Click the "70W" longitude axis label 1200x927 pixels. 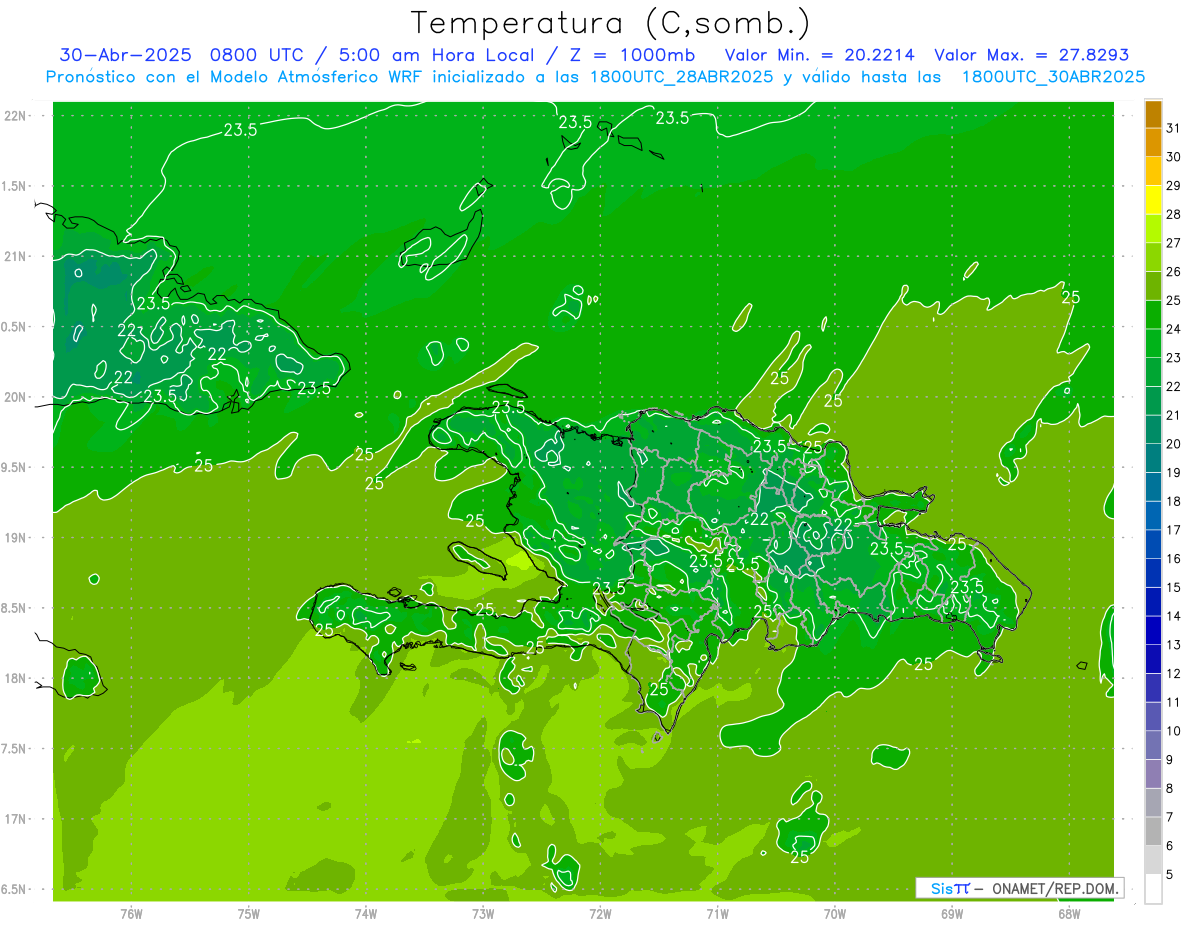[835, 914]
